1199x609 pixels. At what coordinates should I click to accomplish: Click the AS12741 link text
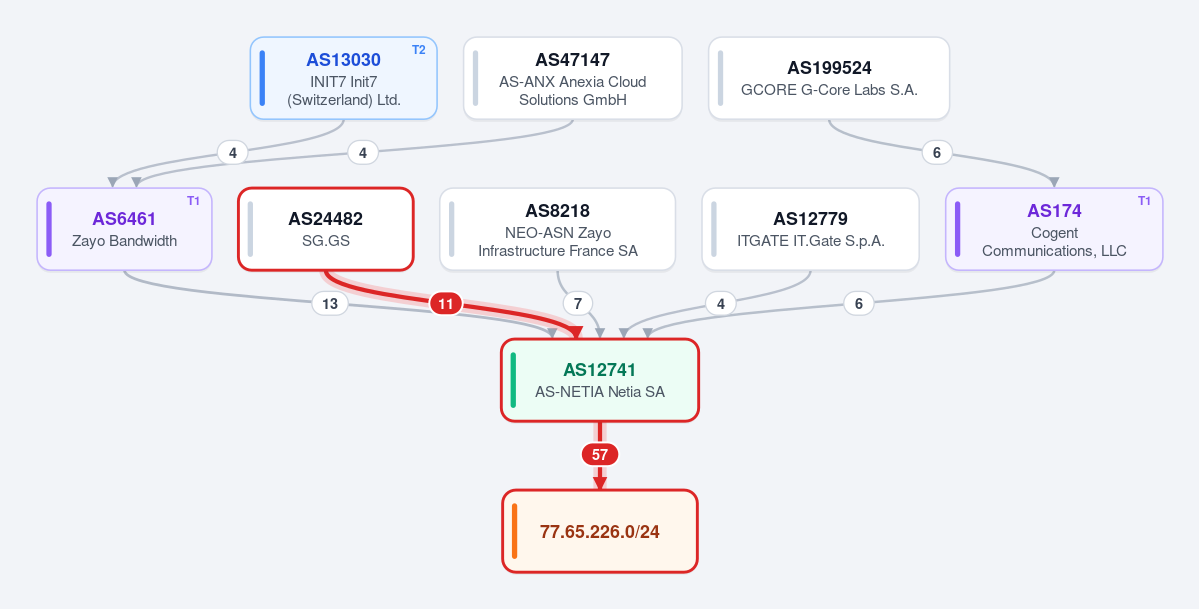(x=600, y=370)
